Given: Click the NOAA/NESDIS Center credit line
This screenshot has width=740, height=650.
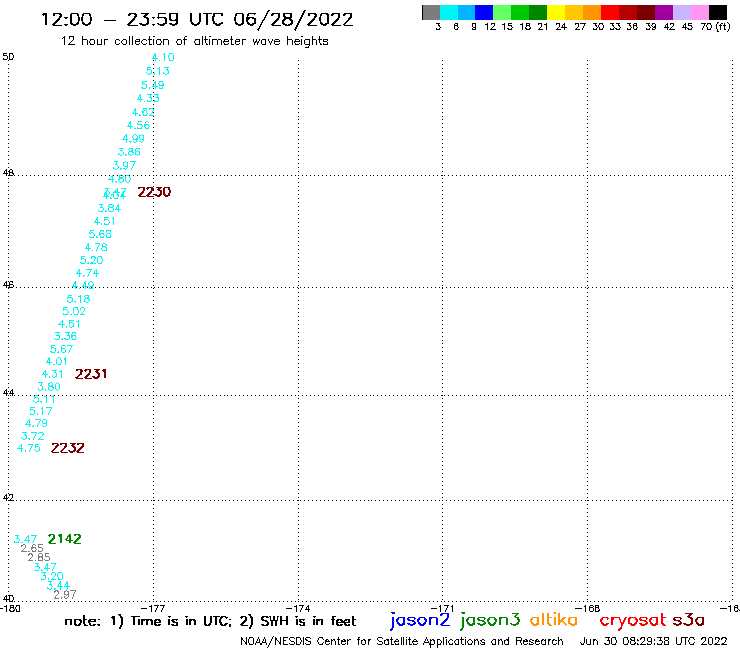Looking at the screenshot, I should [402, 641].
